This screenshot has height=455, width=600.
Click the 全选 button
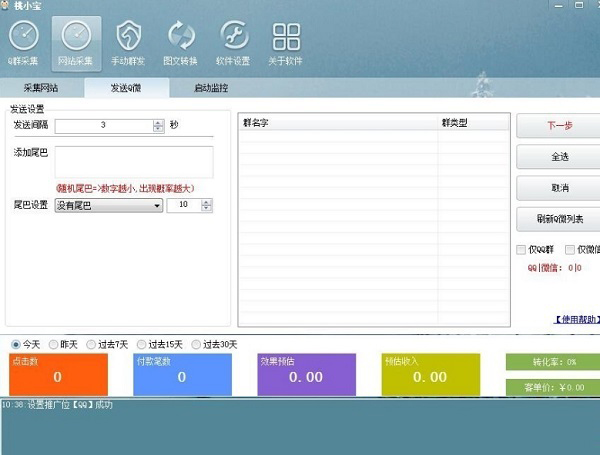click(x=559, y=157)
